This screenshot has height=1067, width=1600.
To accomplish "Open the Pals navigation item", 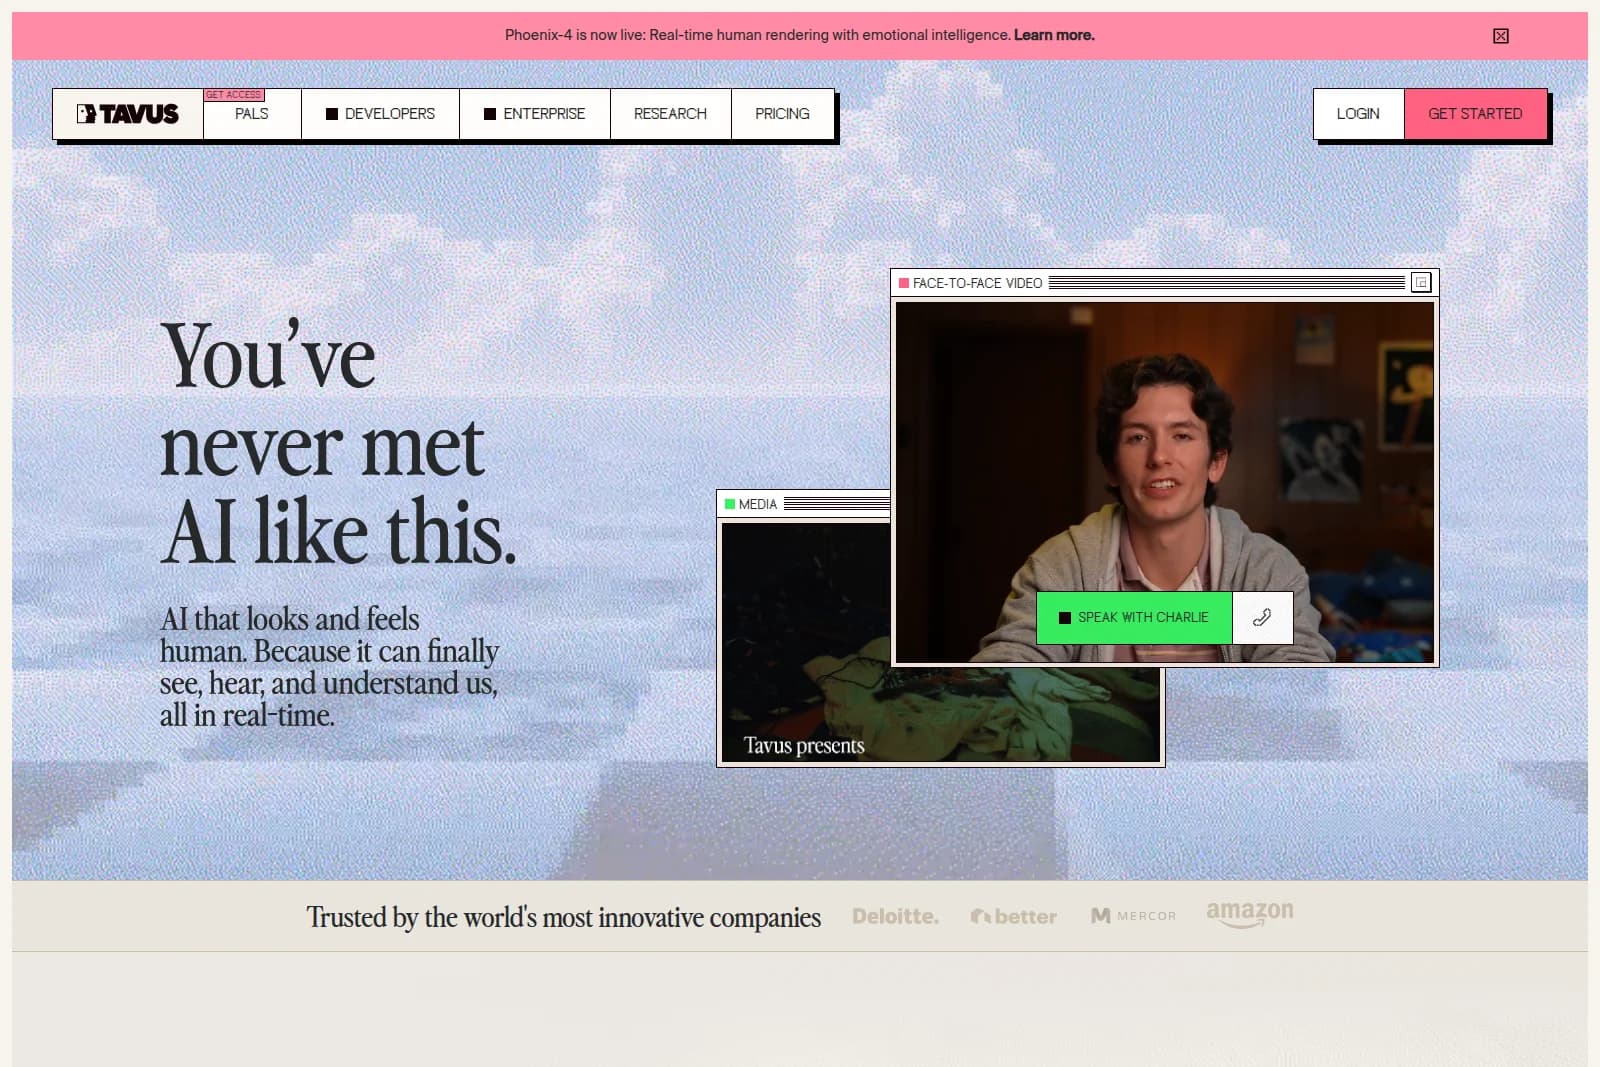I will [249, 113].
